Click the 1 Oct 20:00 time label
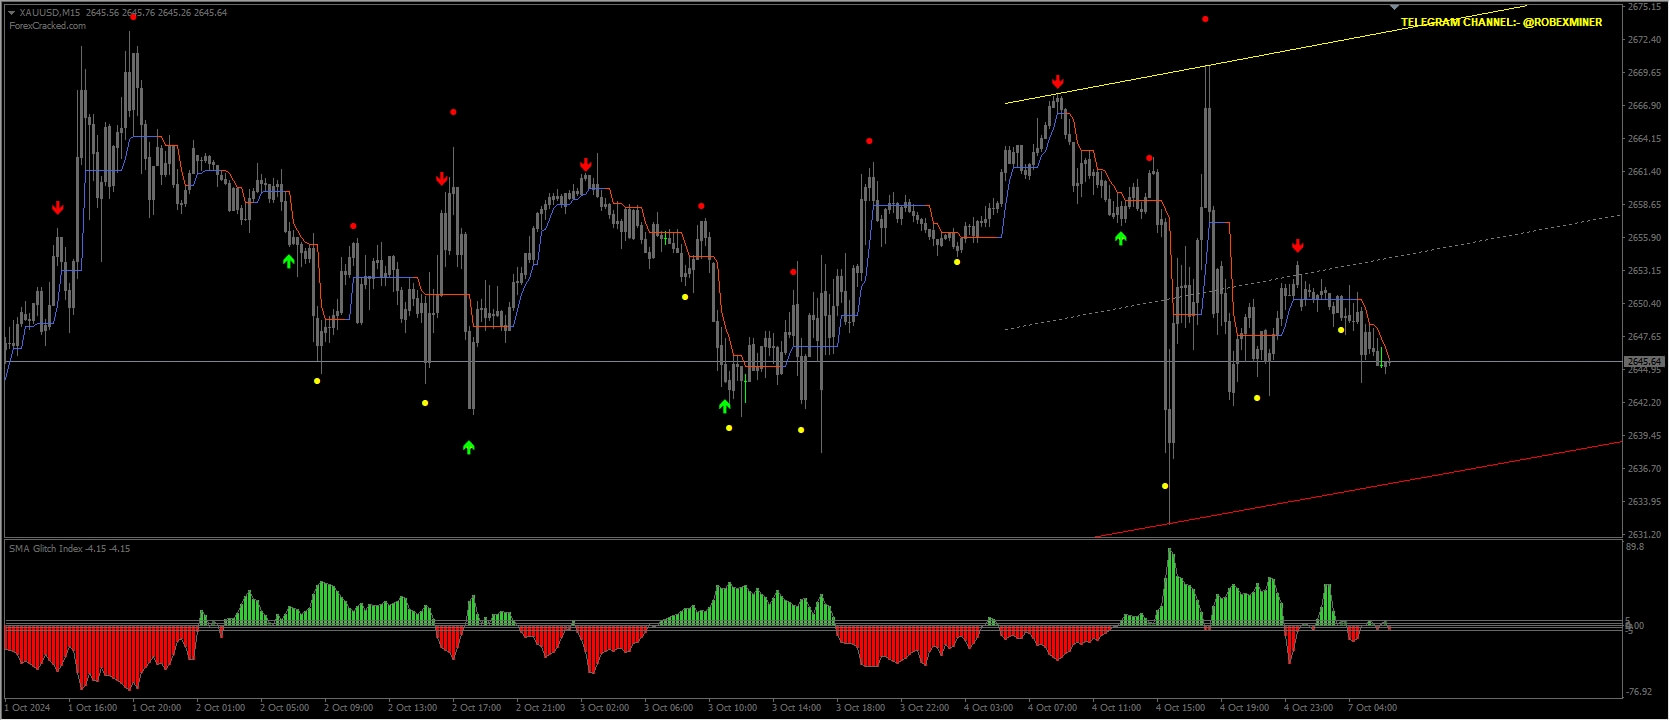 (x=156, y=708)
